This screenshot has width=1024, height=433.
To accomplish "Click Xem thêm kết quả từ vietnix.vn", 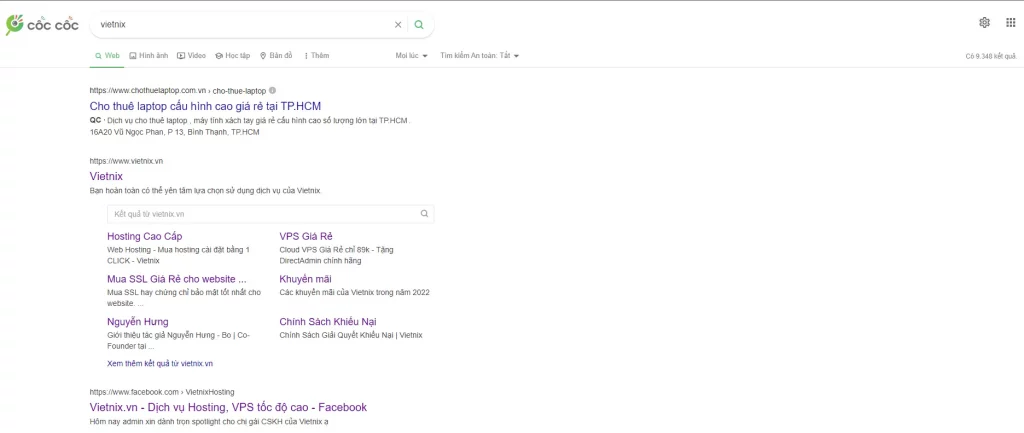I will (x=160, y=363).
